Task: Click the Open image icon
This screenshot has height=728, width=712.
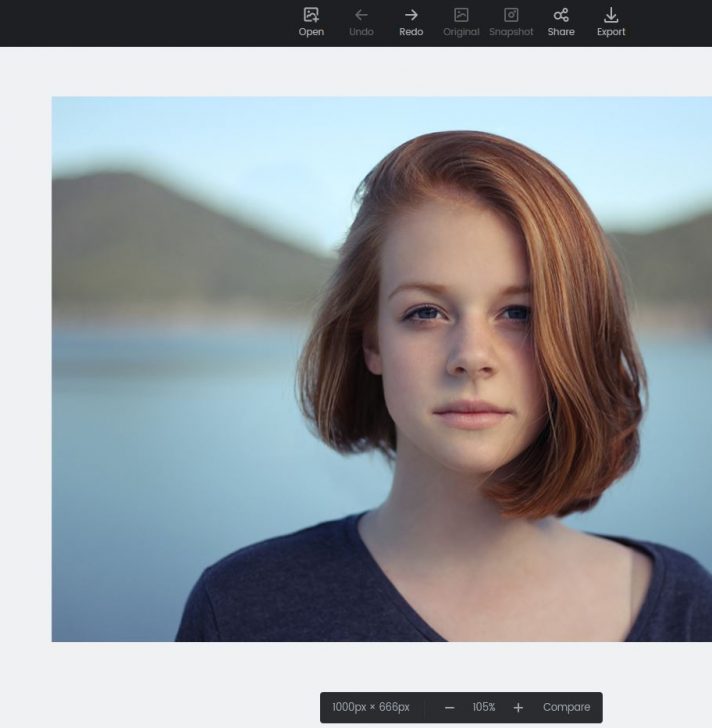Action: click(311, 15)
